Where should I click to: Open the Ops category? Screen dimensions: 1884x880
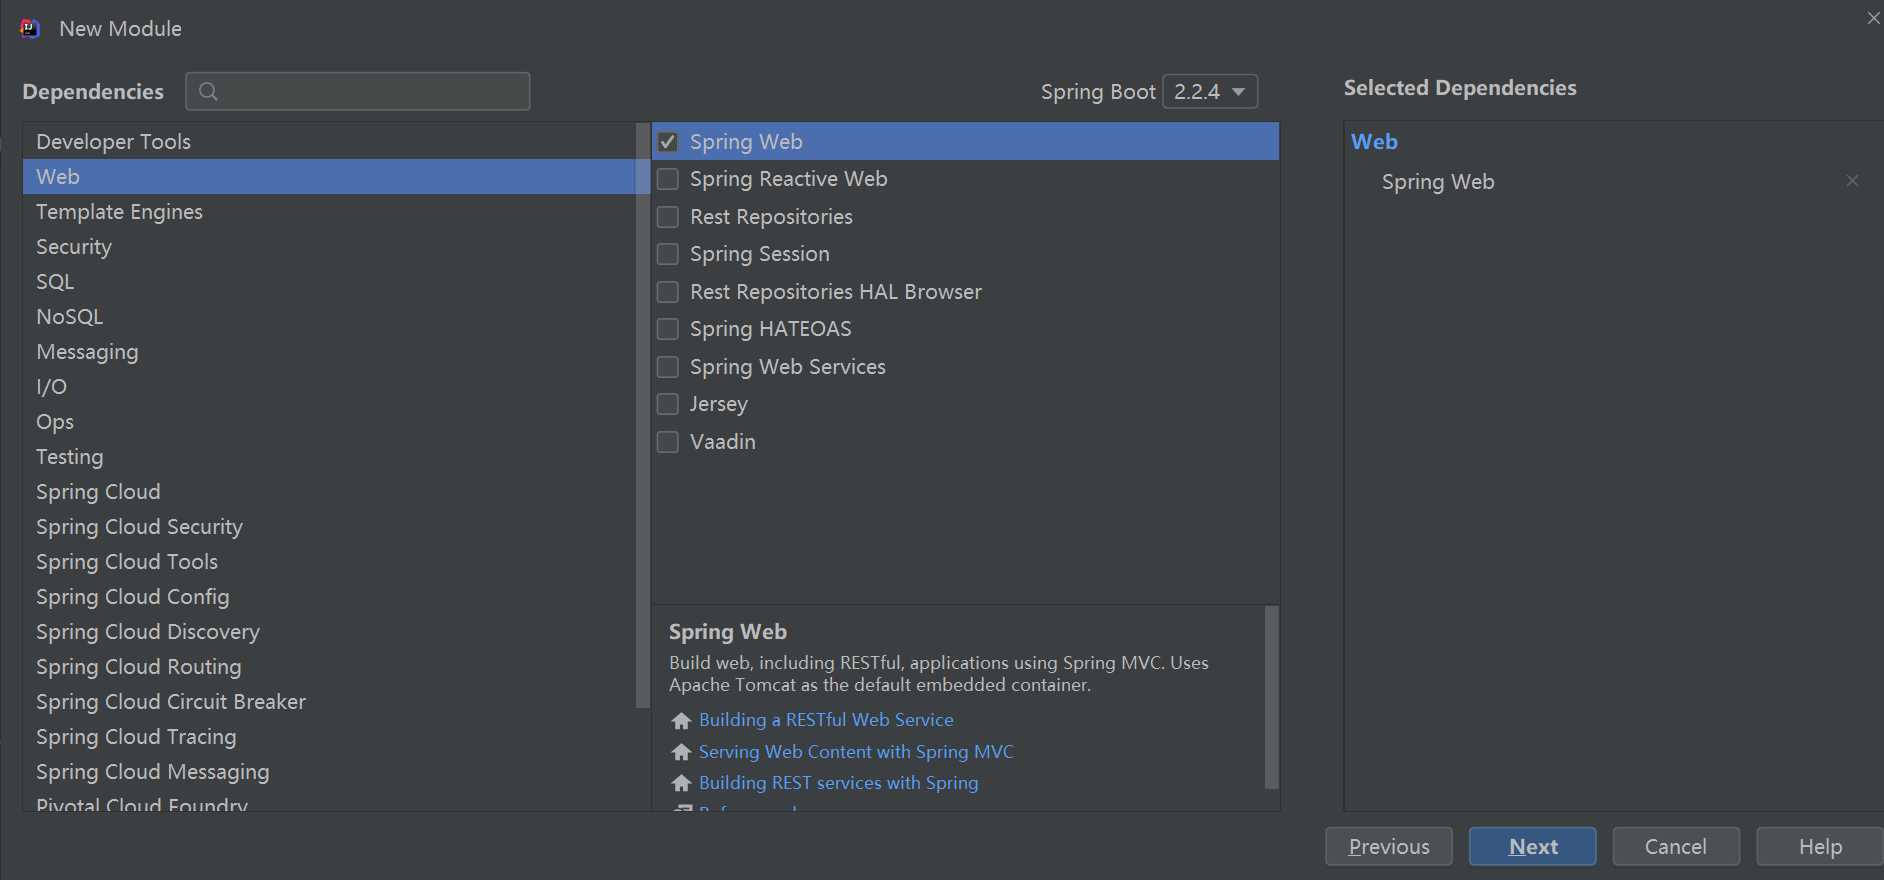[x=329, y=422]
